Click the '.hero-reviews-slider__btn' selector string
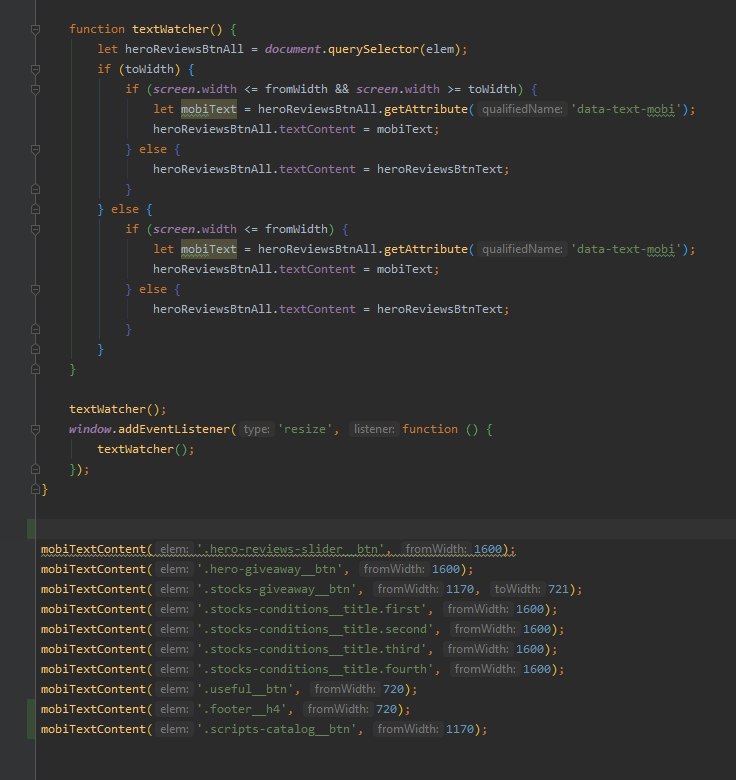The image size is (736, 780). [290, 549]
